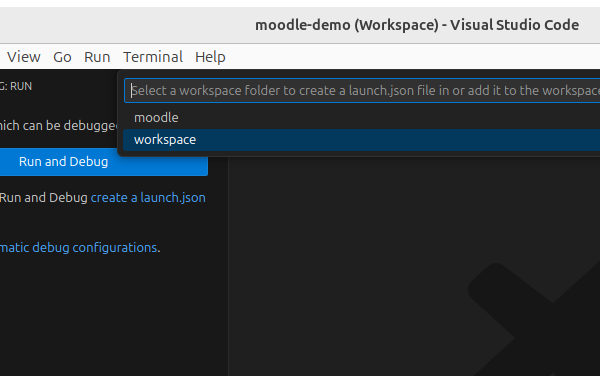
Task: Open the Help menu
Action: 210,57
